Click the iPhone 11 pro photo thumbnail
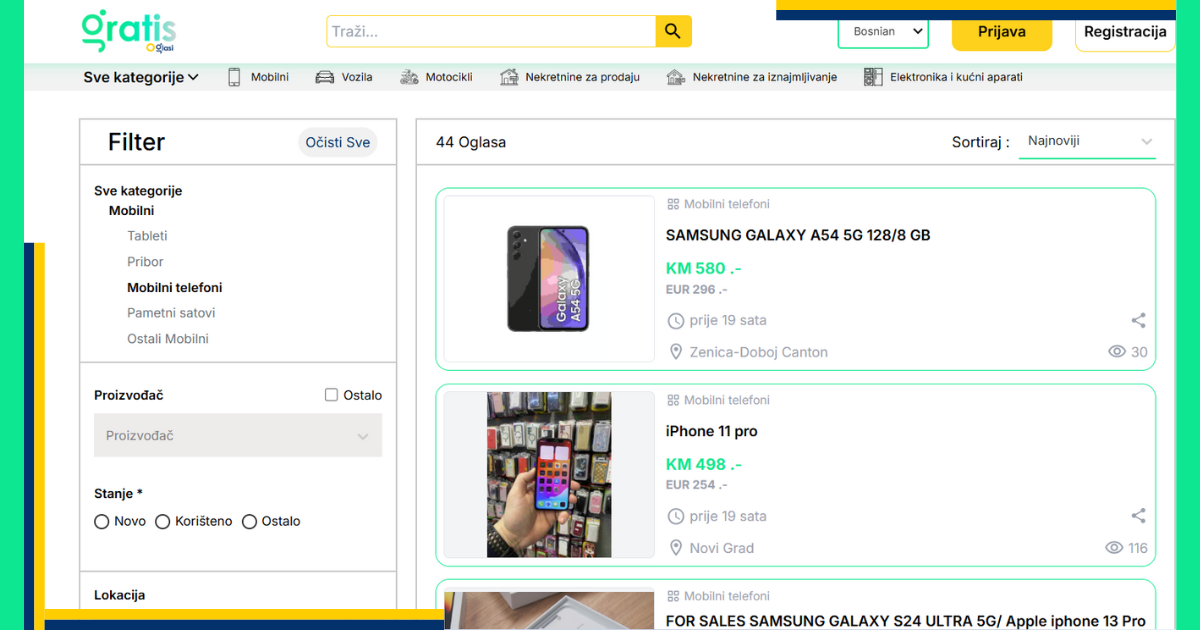Screen dimensions: 1200x630 [549, 475]
